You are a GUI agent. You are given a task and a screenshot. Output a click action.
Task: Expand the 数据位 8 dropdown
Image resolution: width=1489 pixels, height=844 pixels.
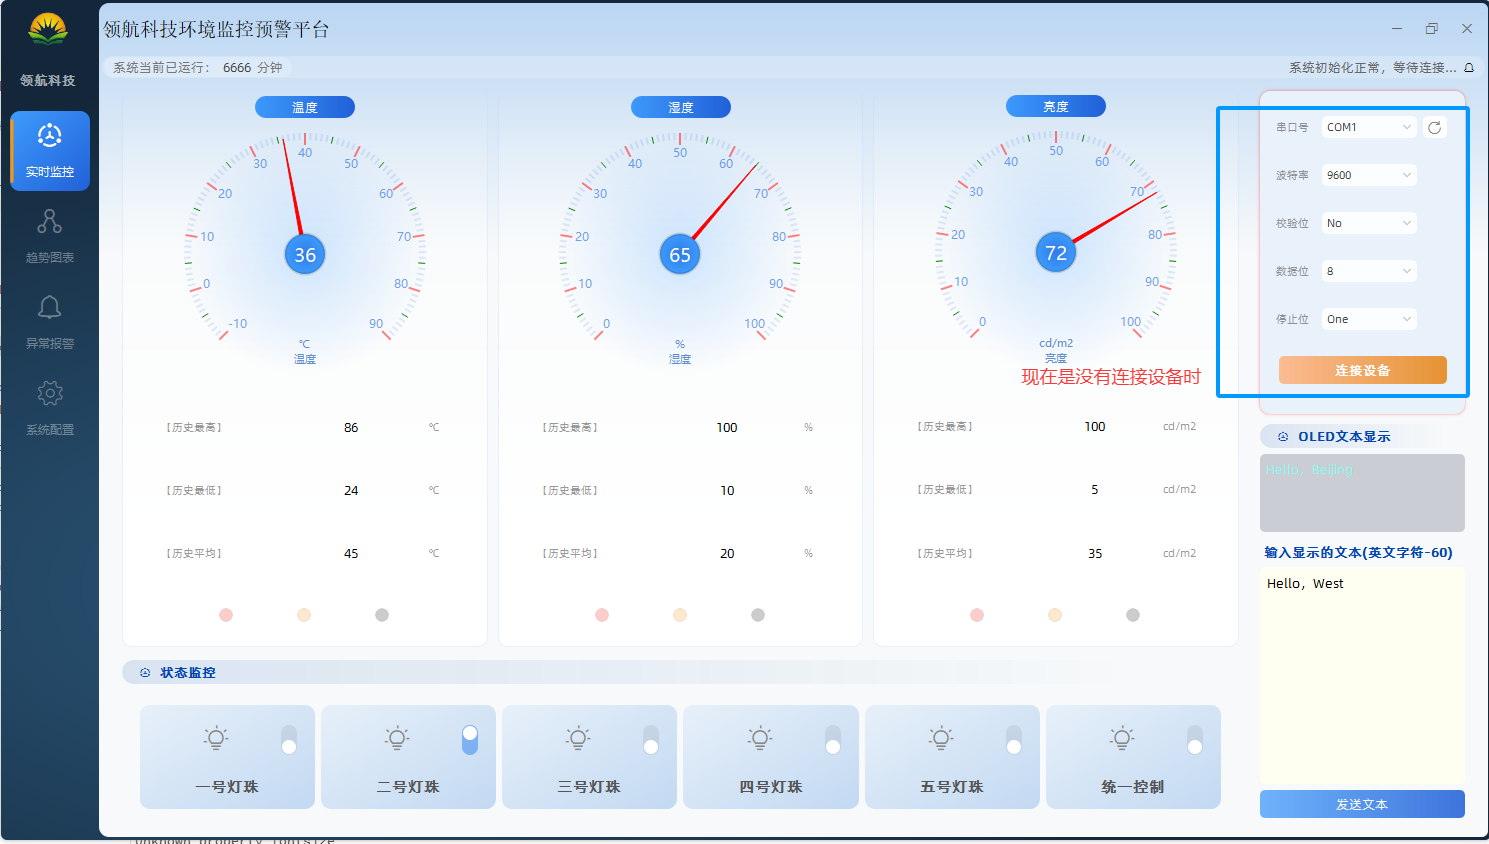[x=1369, y=271]
